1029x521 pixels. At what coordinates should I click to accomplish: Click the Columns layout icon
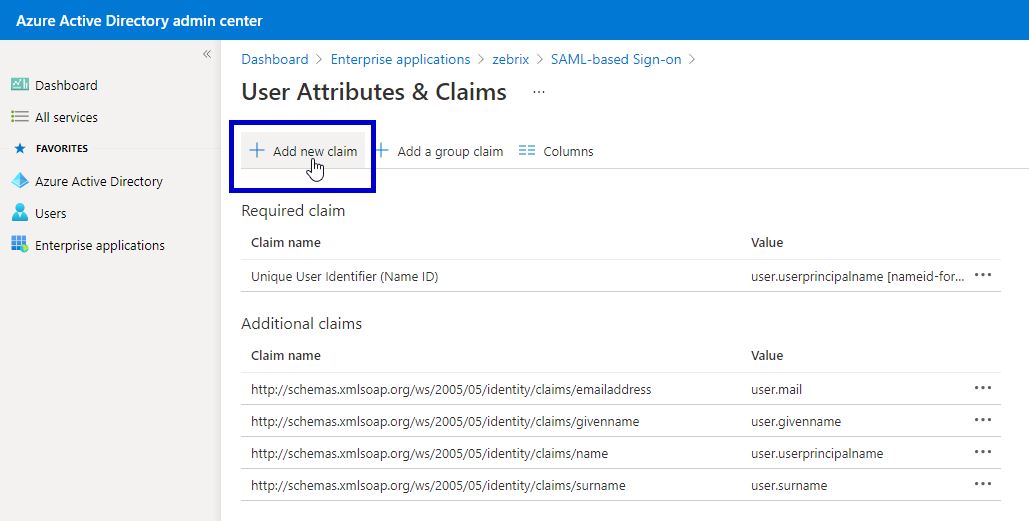[x=526, y=151]
